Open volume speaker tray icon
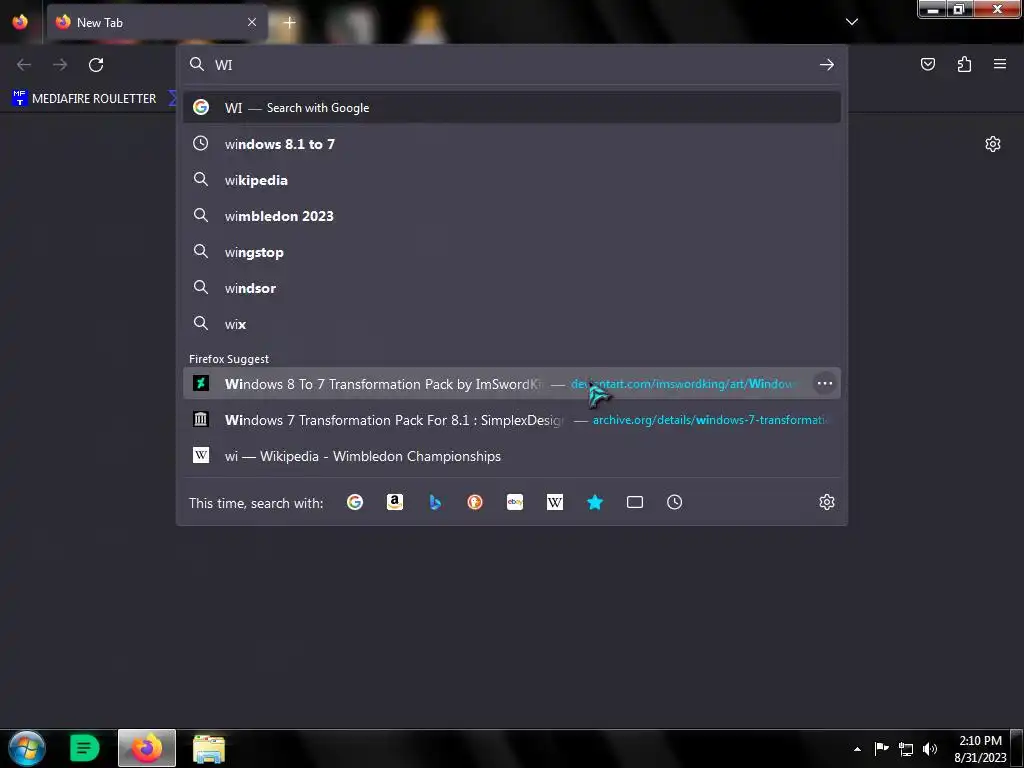 (x=929, y=749)
